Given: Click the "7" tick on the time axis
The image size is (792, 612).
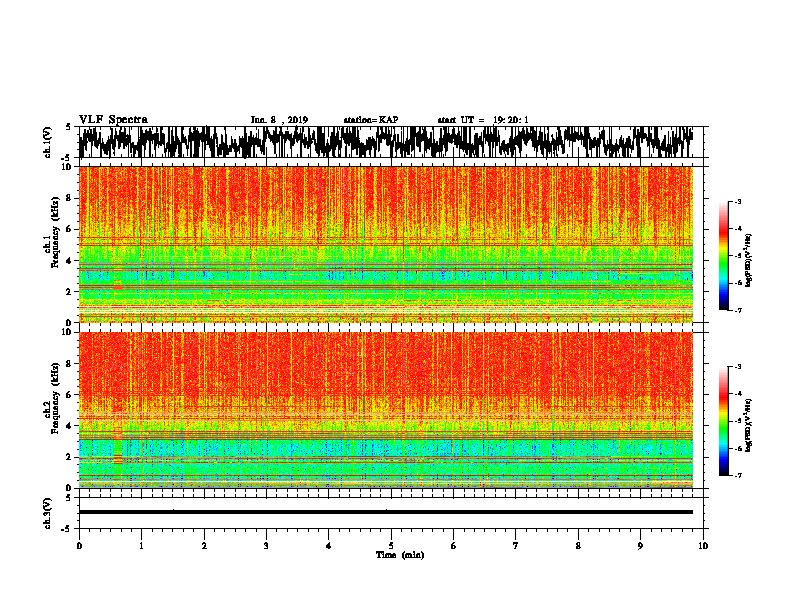Looking at the screenshot, I should (x=516, y=546).
